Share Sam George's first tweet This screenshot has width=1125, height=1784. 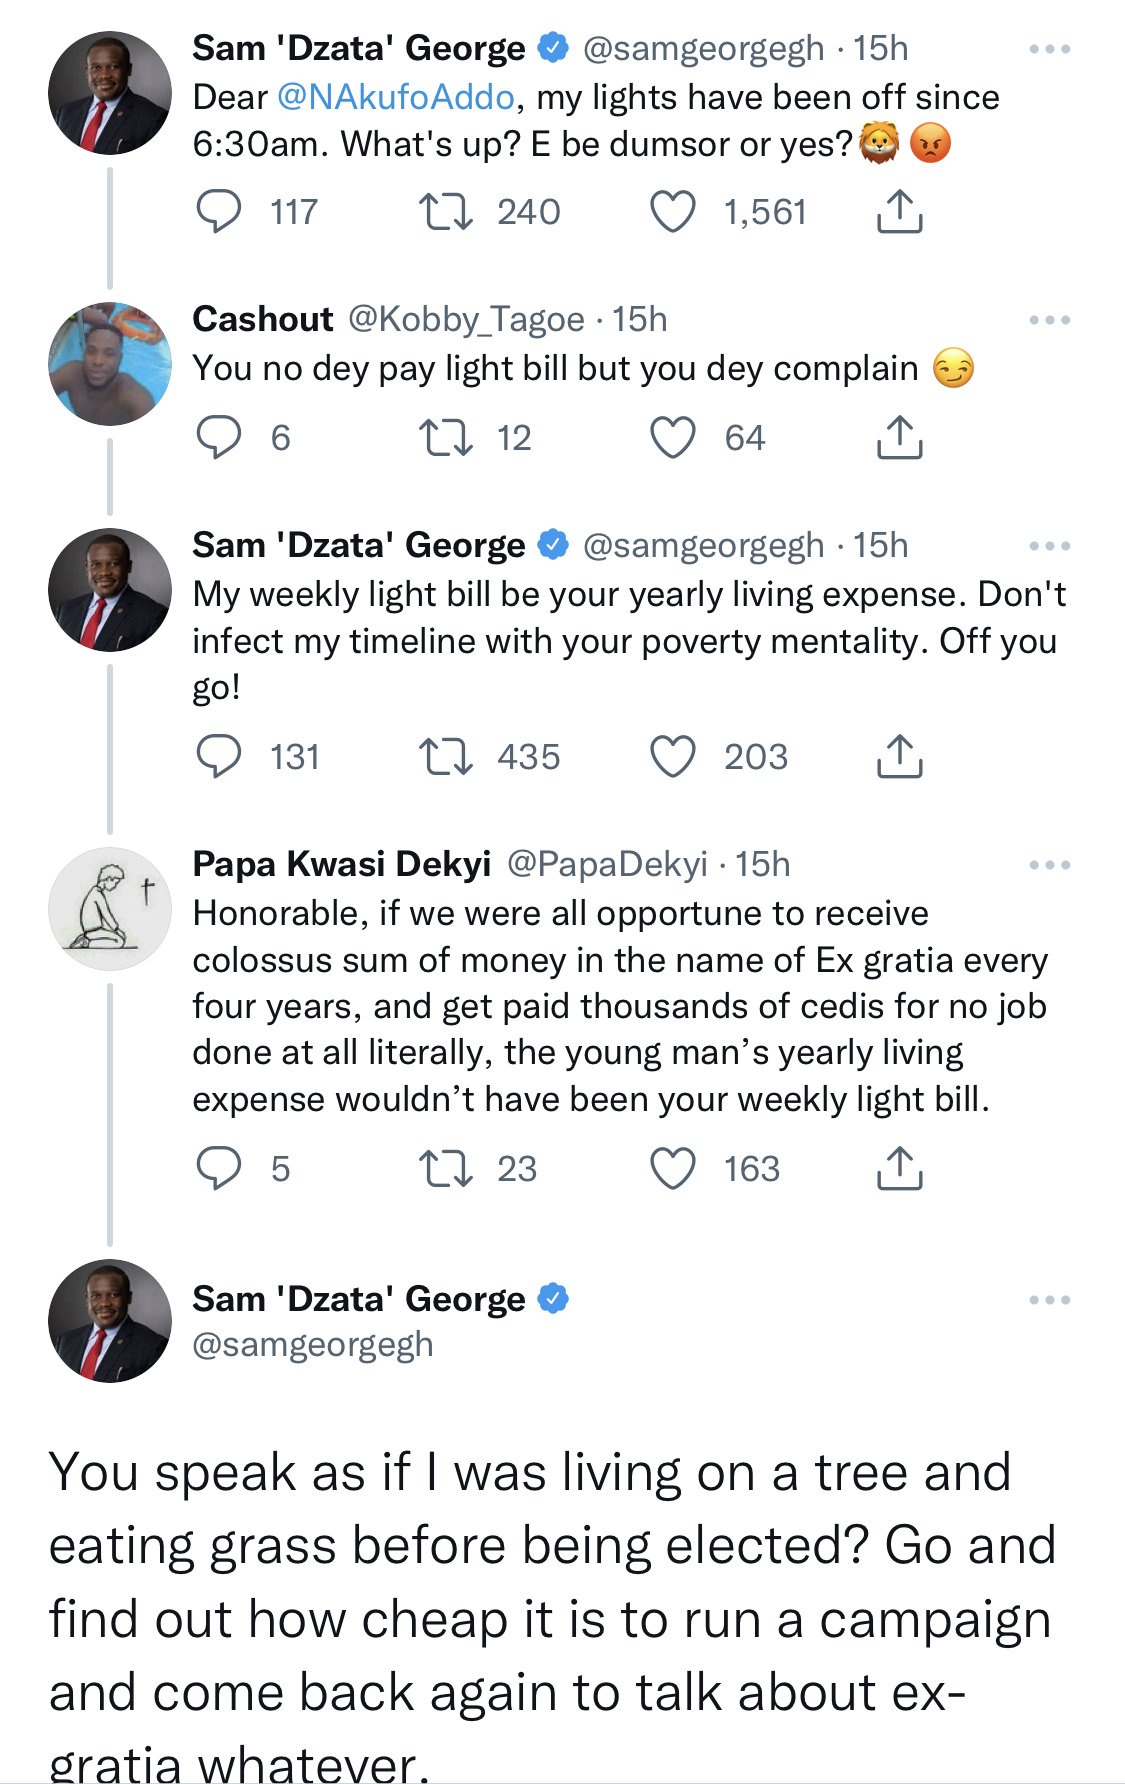(x=899, y=212)
